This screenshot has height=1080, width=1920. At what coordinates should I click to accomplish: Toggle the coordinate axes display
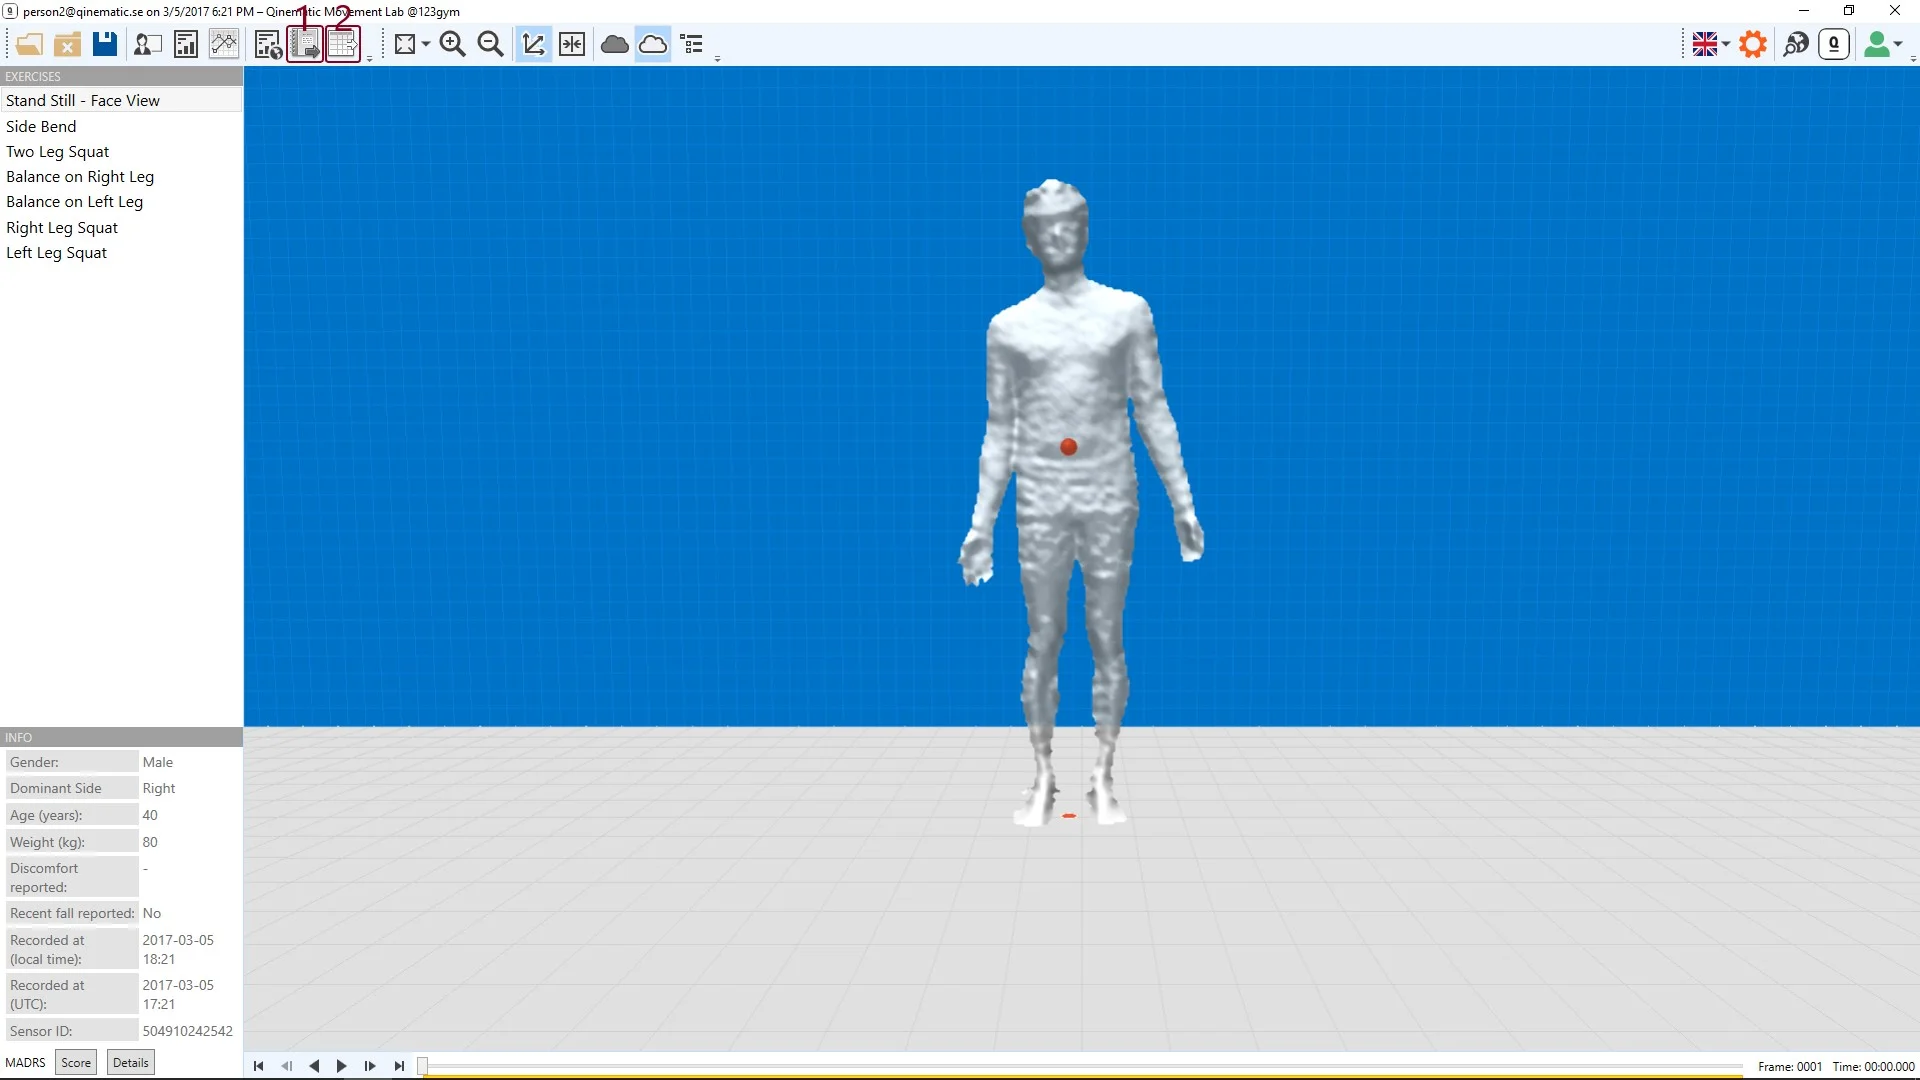pyautogui.click(x=533, y=44)
